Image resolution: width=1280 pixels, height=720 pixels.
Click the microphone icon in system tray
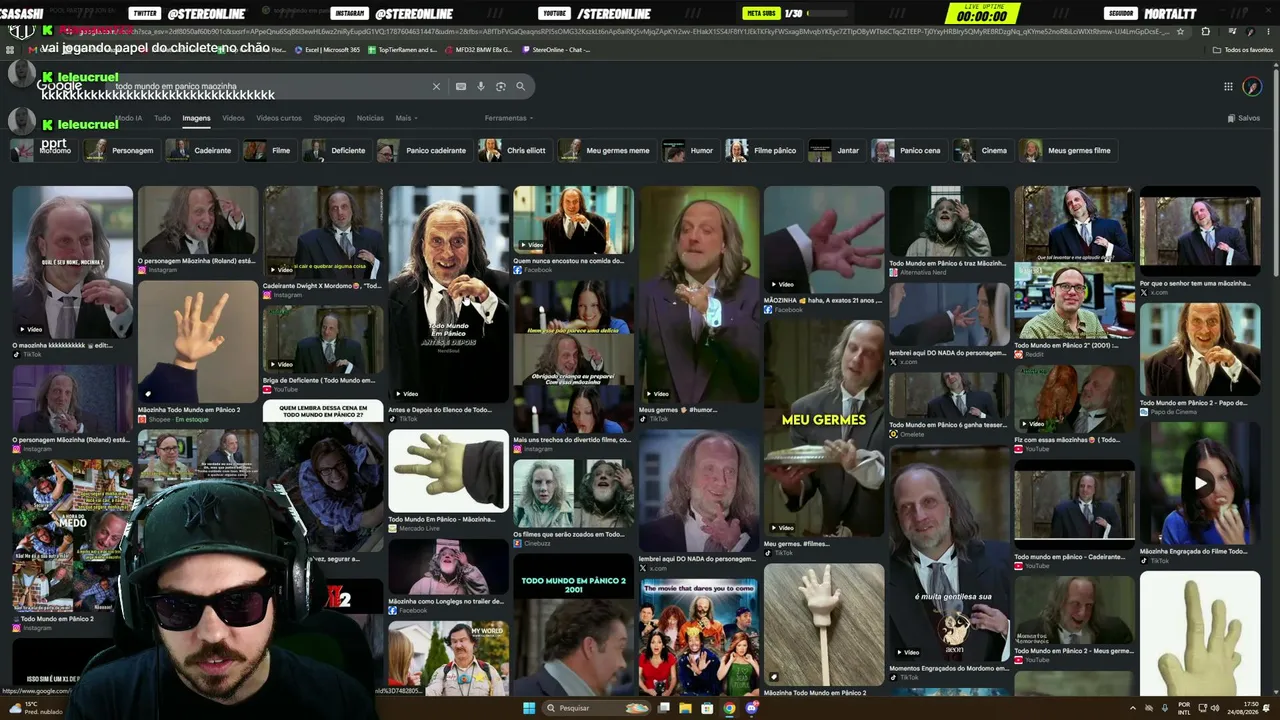coord(1167,708)
